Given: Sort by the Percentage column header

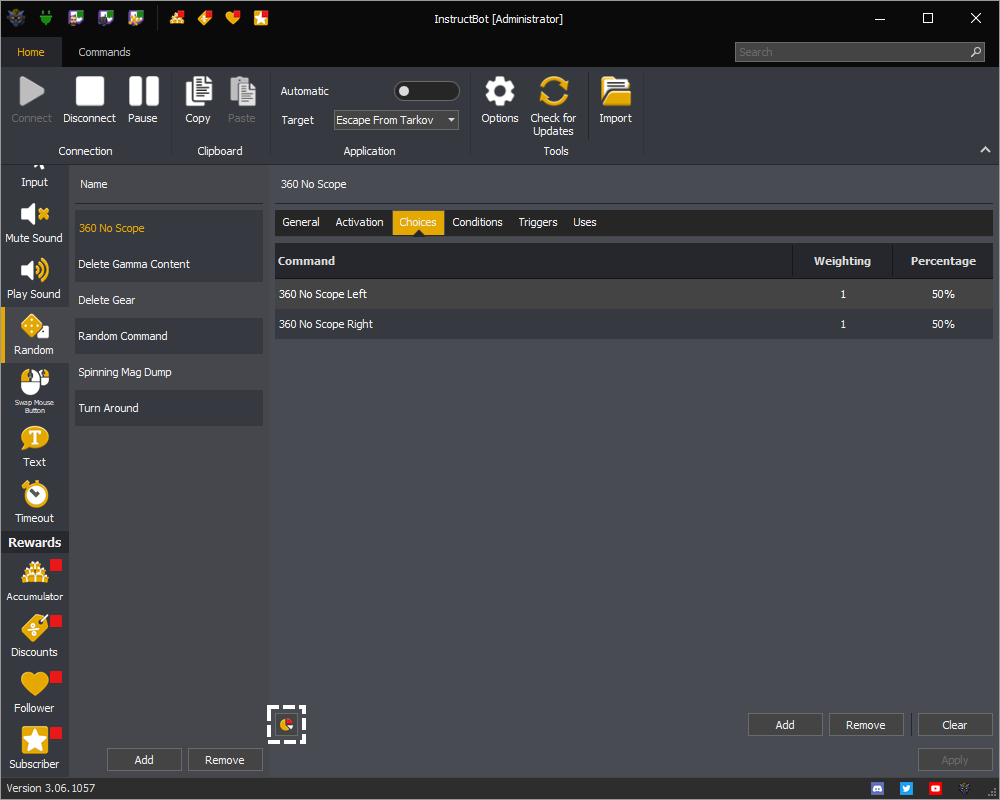Looking at the screenshot, I should click(x=943, y=261).
